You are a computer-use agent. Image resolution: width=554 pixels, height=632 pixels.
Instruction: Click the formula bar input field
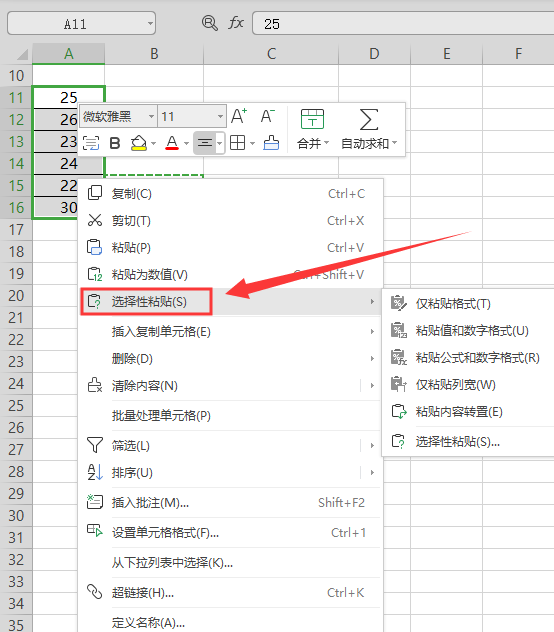(x=403, y=23)
